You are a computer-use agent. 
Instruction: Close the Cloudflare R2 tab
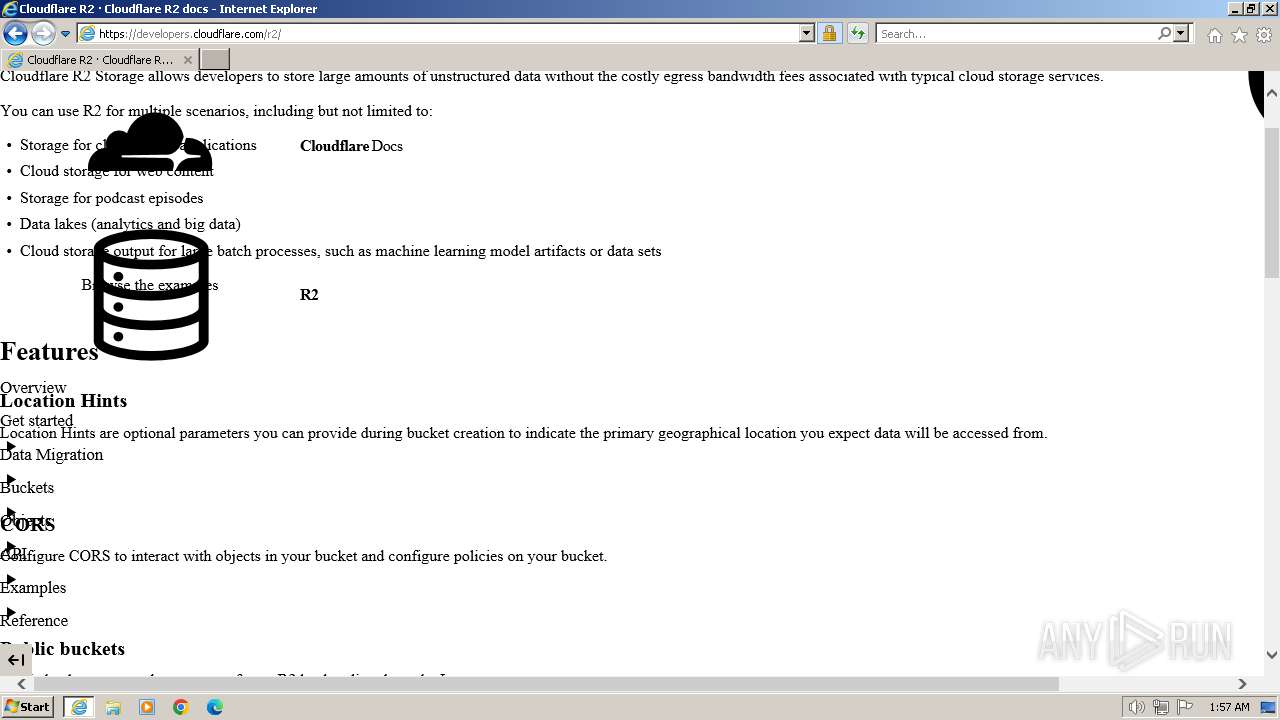point(187,60)
